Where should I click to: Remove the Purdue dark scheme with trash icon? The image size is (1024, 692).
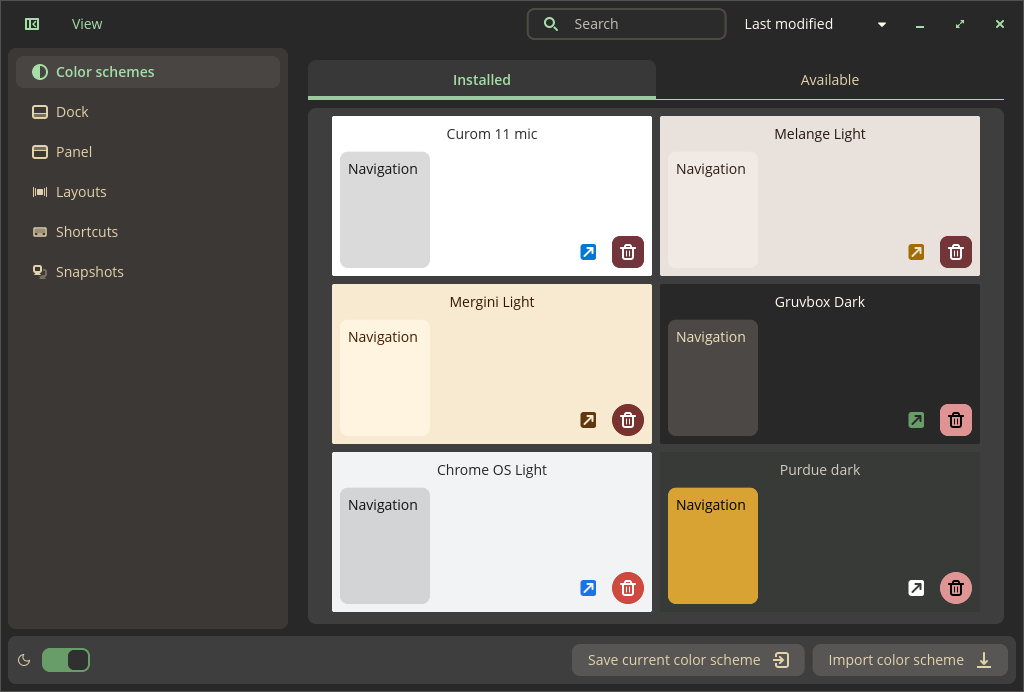point(956,588)
